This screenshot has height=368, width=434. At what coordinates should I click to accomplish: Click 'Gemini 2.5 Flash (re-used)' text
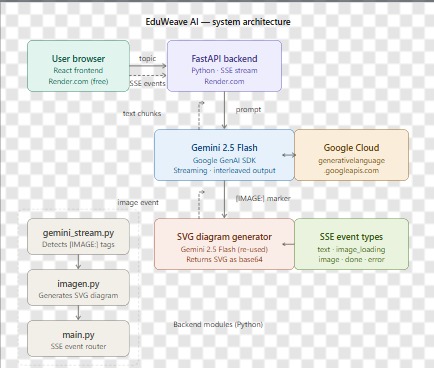[224, 249]
